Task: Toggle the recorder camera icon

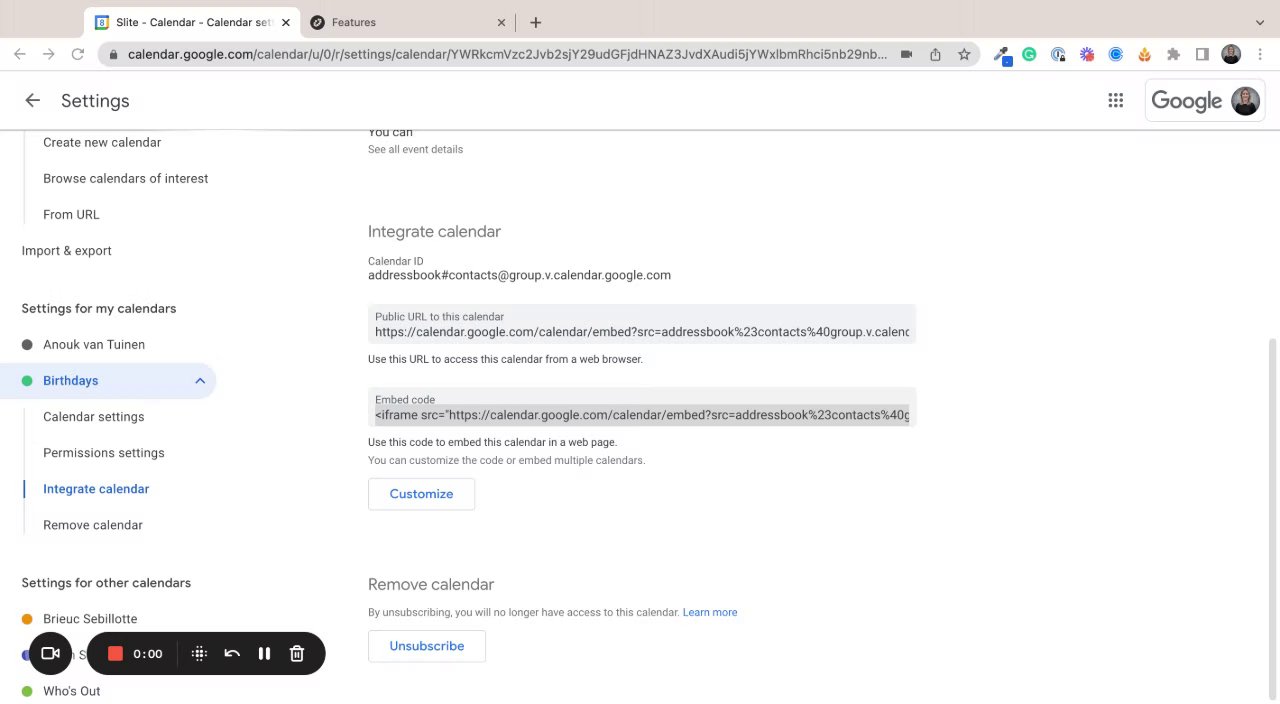Action: coord(50,654)
